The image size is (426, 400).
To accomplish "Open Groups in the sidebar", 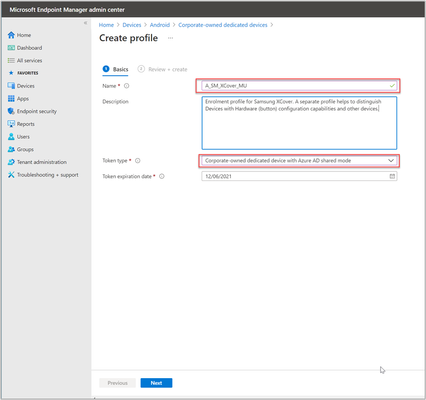I will (21, 149).
